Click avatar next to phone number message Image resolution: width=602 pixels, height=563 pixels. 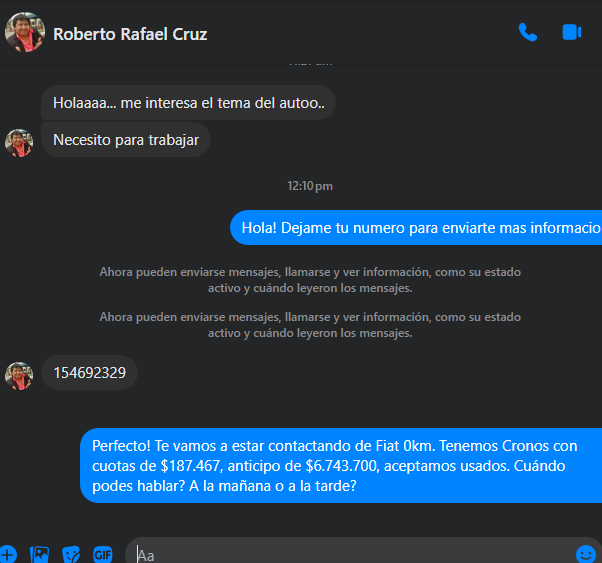pyautogui.click(x=19, y=375)
